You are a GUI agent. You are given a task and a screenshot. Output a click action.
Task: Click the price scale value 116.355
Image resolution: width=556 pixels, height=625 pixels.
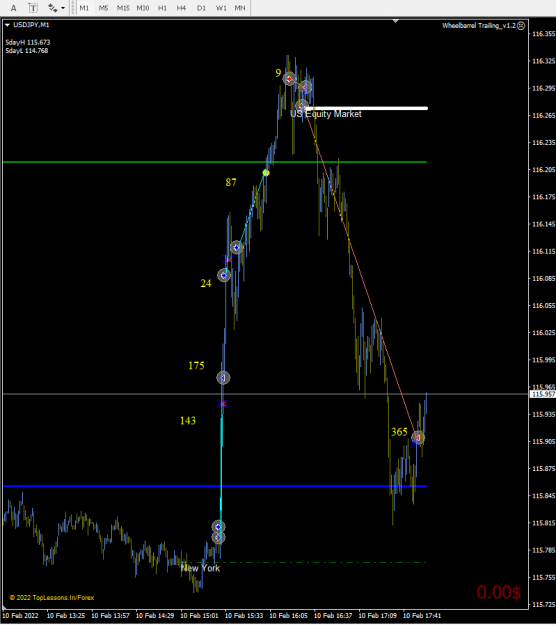click(x=544, y=34)
